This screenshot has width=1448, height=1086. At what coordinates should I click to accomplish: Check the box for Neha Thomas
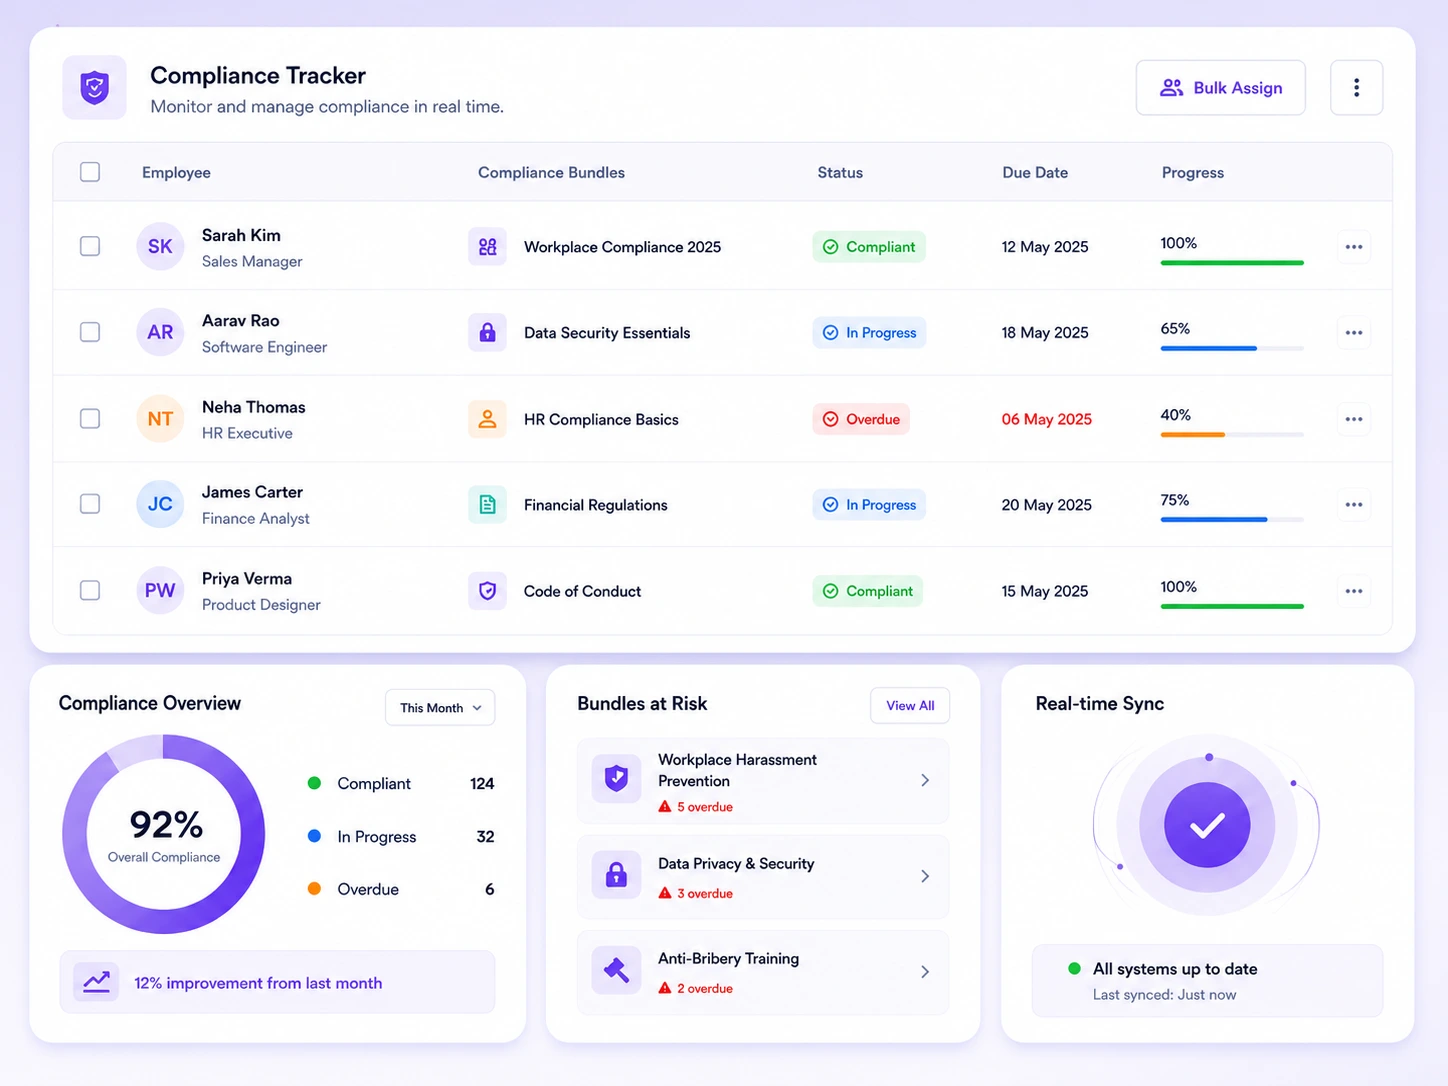90,418
